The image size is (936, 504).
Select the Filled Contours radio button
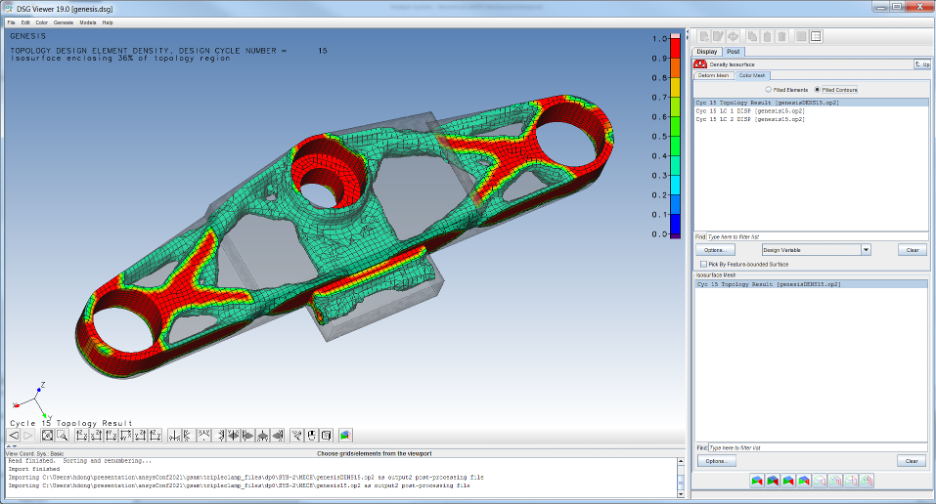point(817,90)
